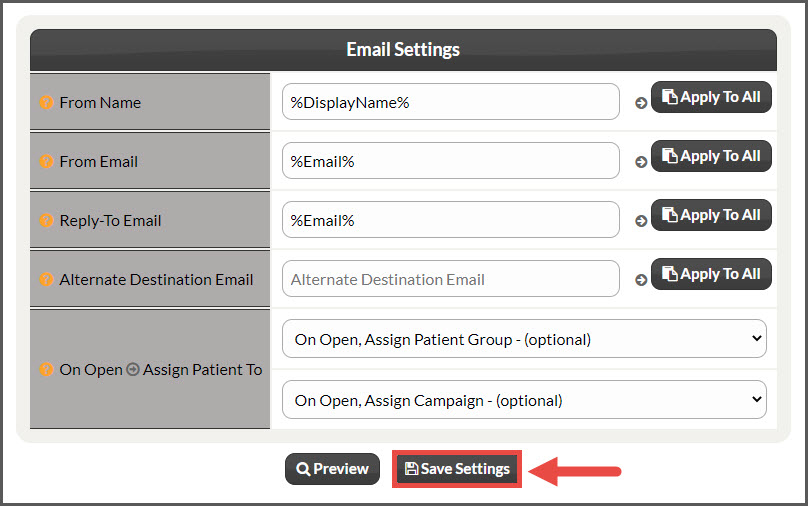Image resolution: width=808 pixels, height=506 pixels.
Task: Click circled arrow icon in On Open label
Action: click(133, 369)
